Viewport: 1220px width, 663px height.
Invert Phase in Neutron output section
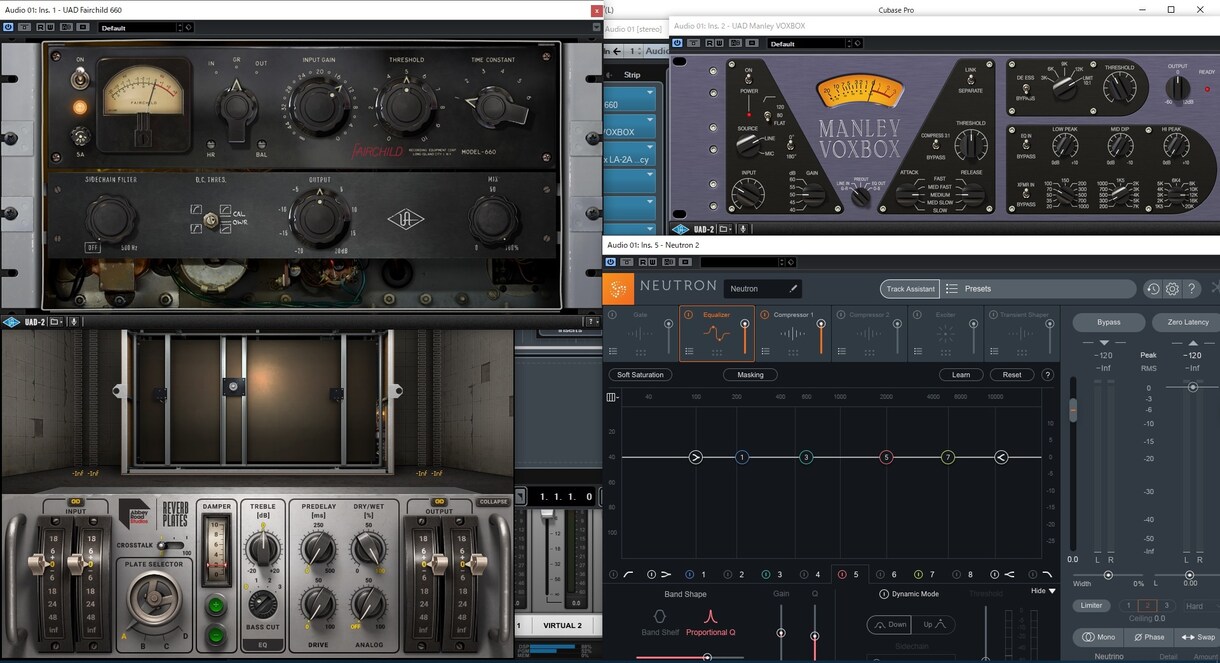point(1149,637)
